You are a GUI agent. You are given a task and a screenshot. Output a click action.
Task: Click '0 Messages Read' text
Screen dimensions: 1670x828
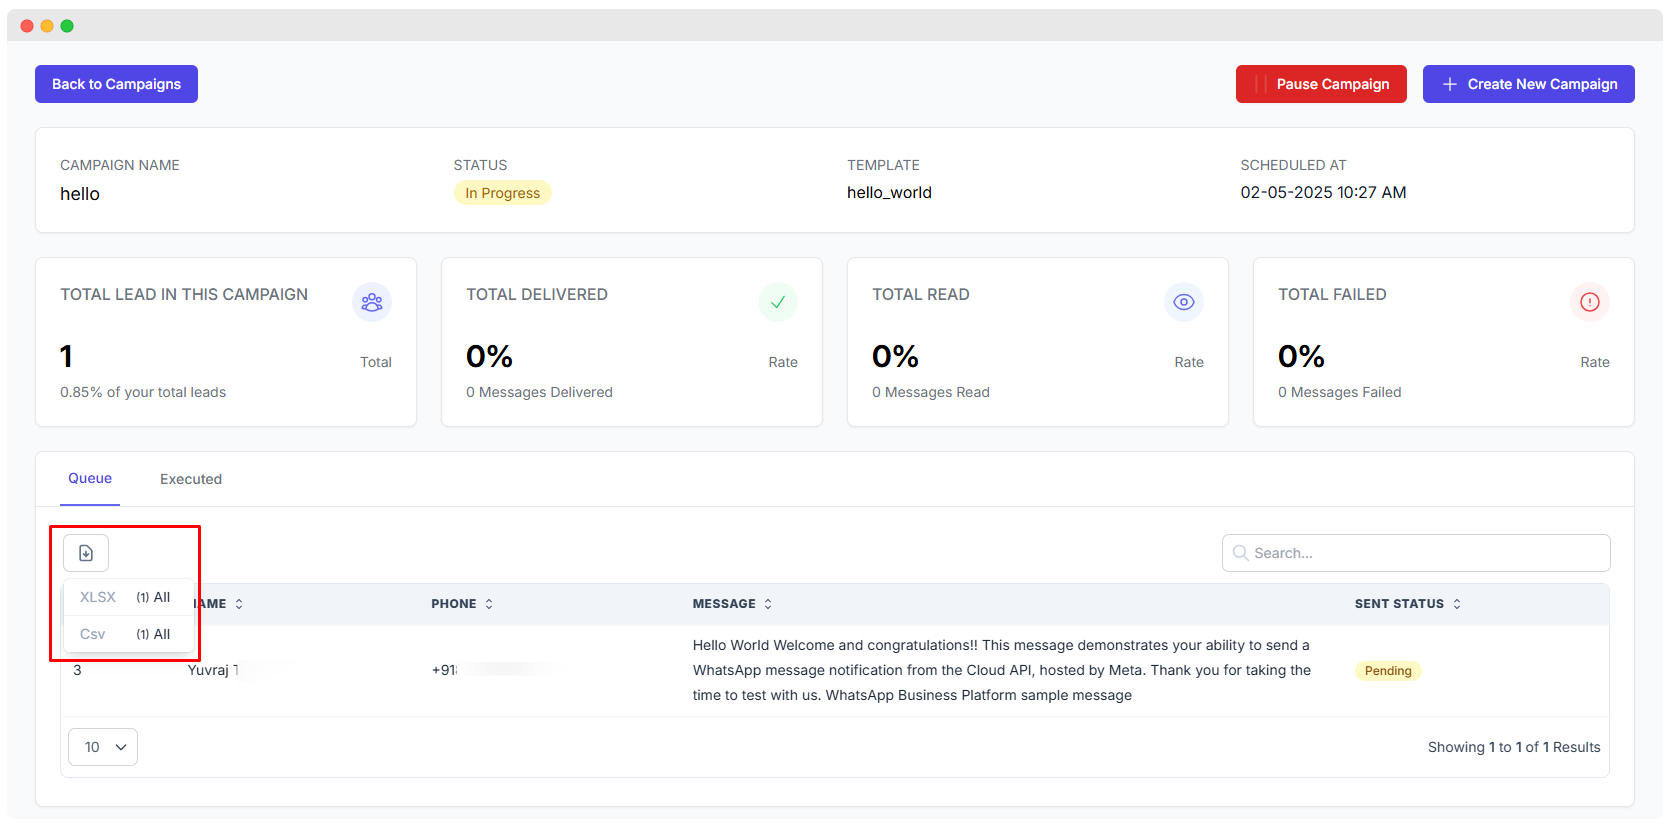931,392
